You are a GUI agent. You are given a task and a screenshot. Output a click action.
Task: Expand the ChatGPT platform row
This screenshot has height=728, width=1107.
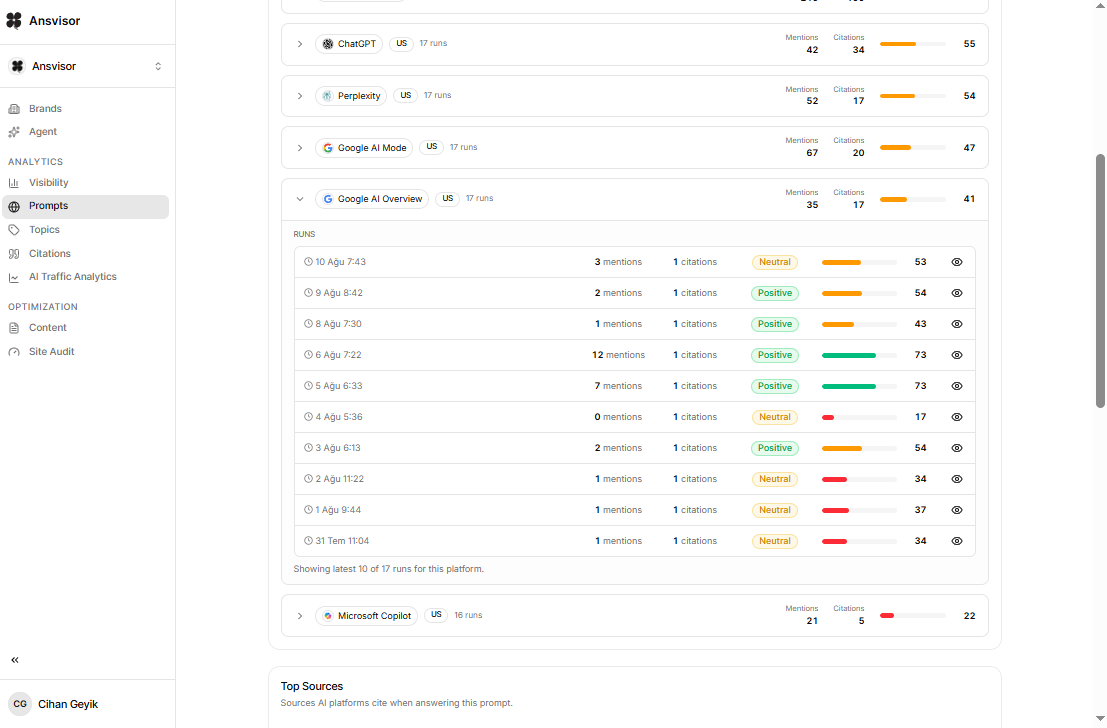[300, 44]
